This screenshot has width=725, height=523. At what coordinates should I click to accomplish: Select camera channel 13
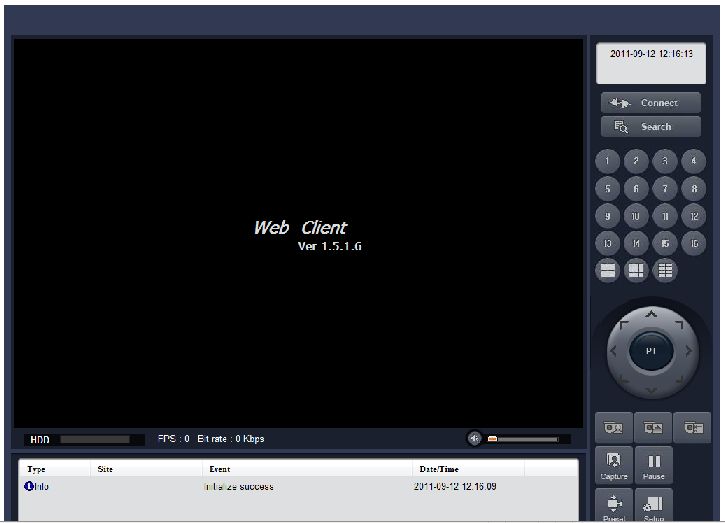pyautogui.click(x=607, y=244)
